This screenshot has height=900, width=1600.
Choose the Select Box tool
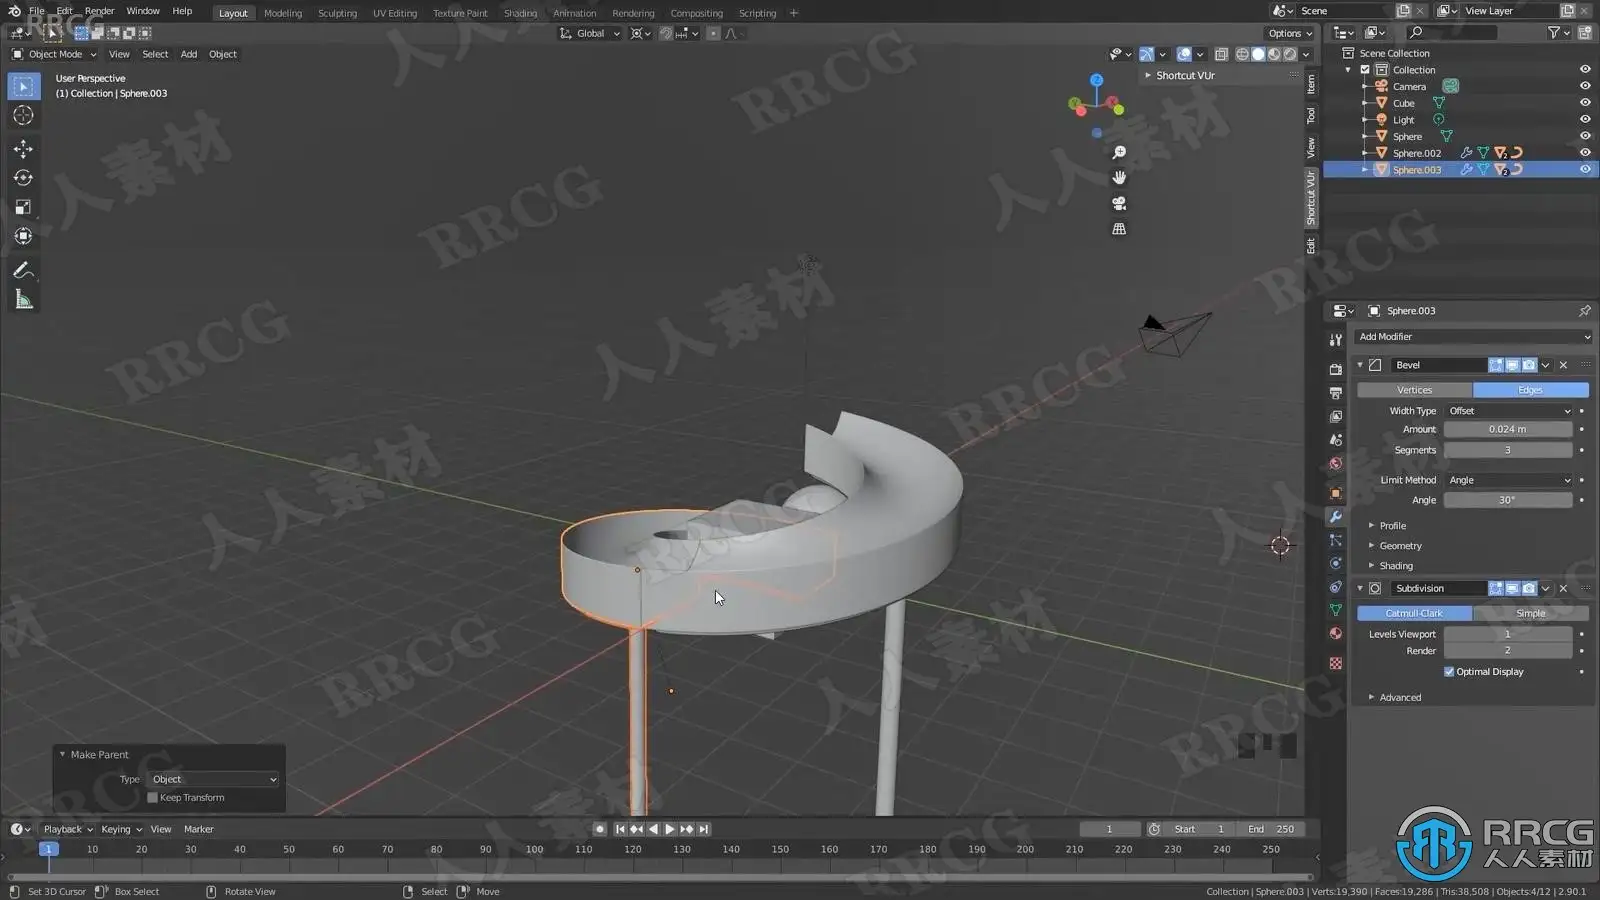pos(23,87)
